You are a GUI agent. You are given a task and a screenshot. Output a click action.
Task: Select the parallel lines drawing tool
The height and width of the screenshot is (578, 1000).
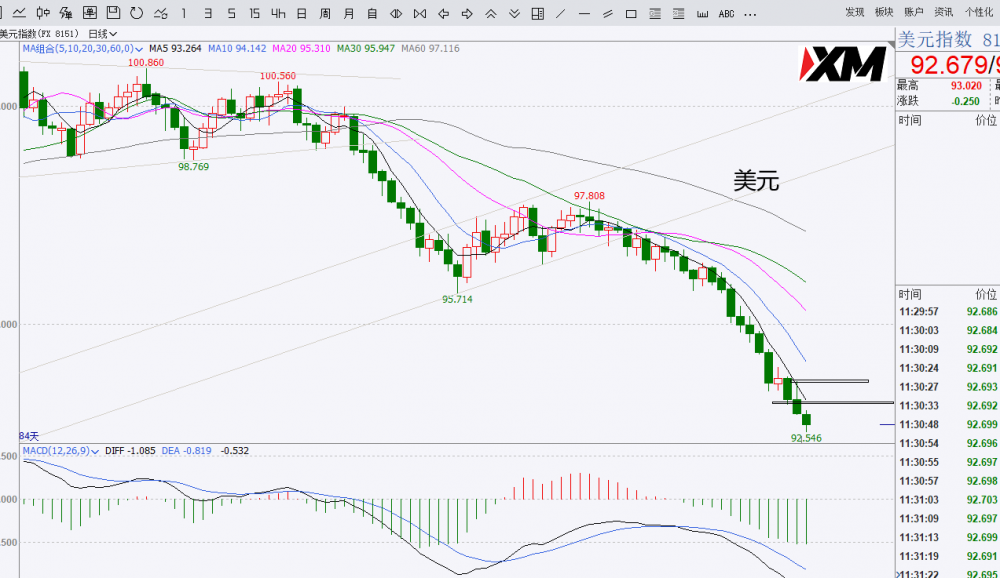608,13
